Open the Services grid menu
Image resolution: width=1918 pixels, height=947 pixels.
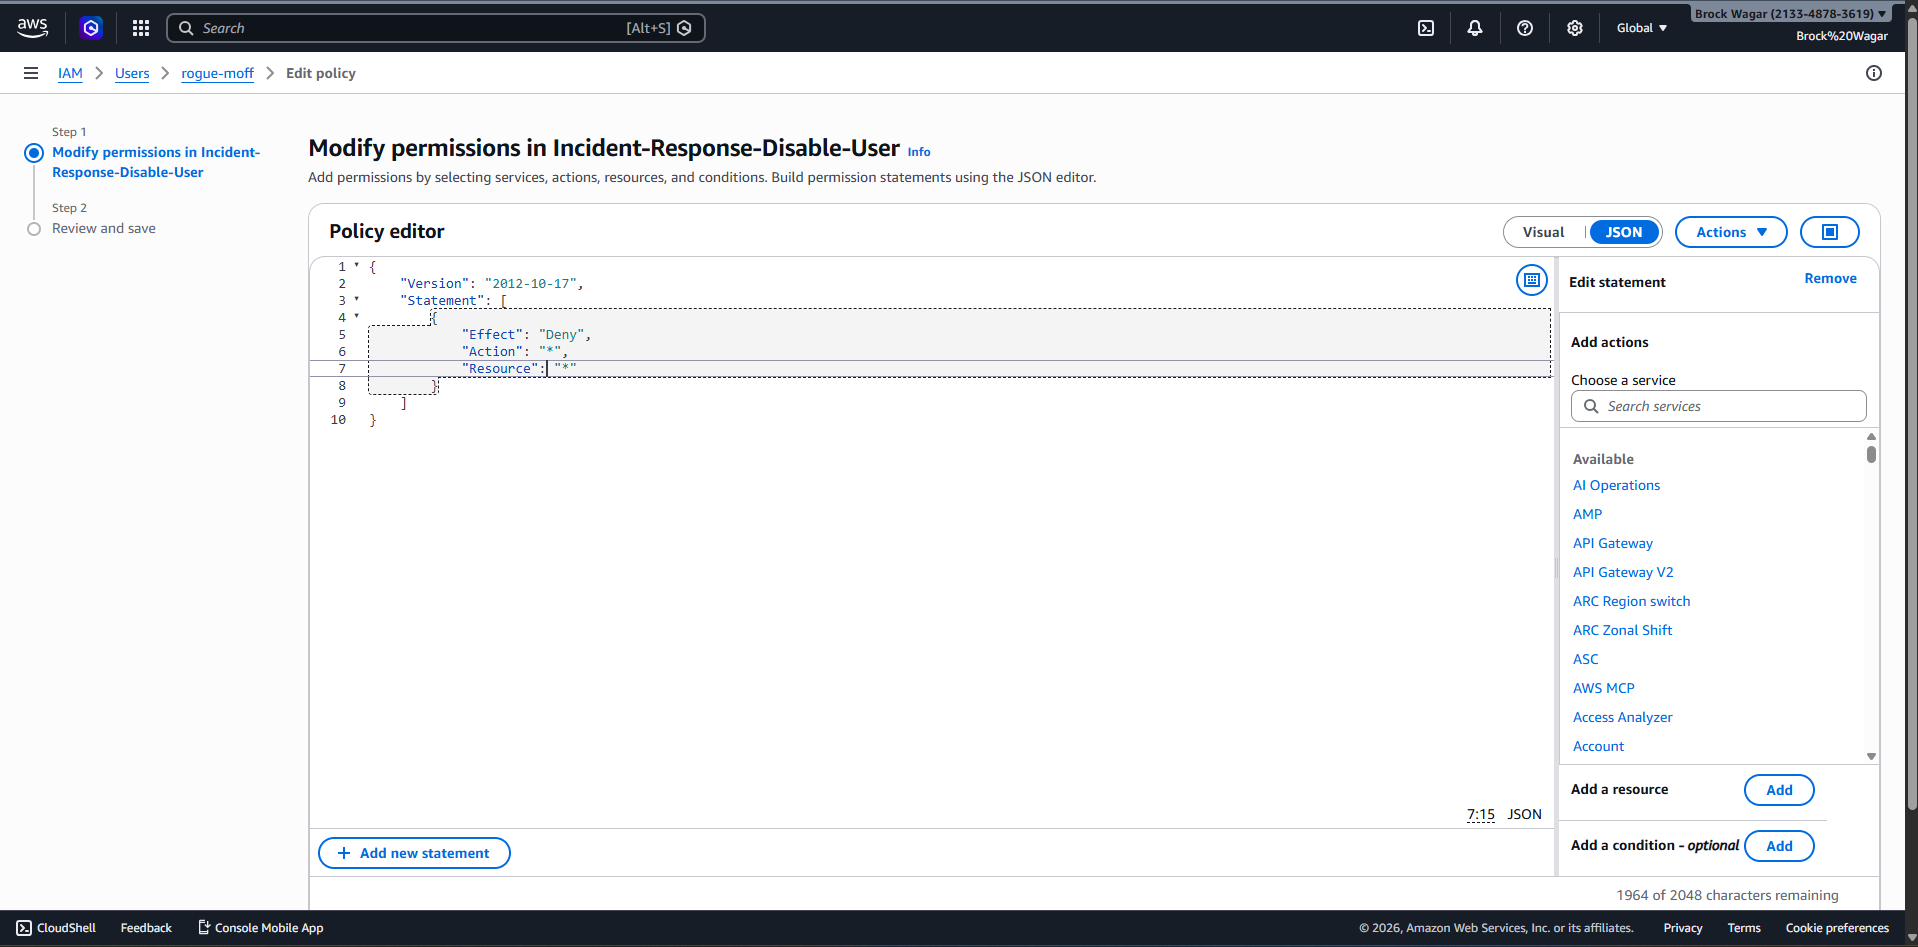pos(140,27)
